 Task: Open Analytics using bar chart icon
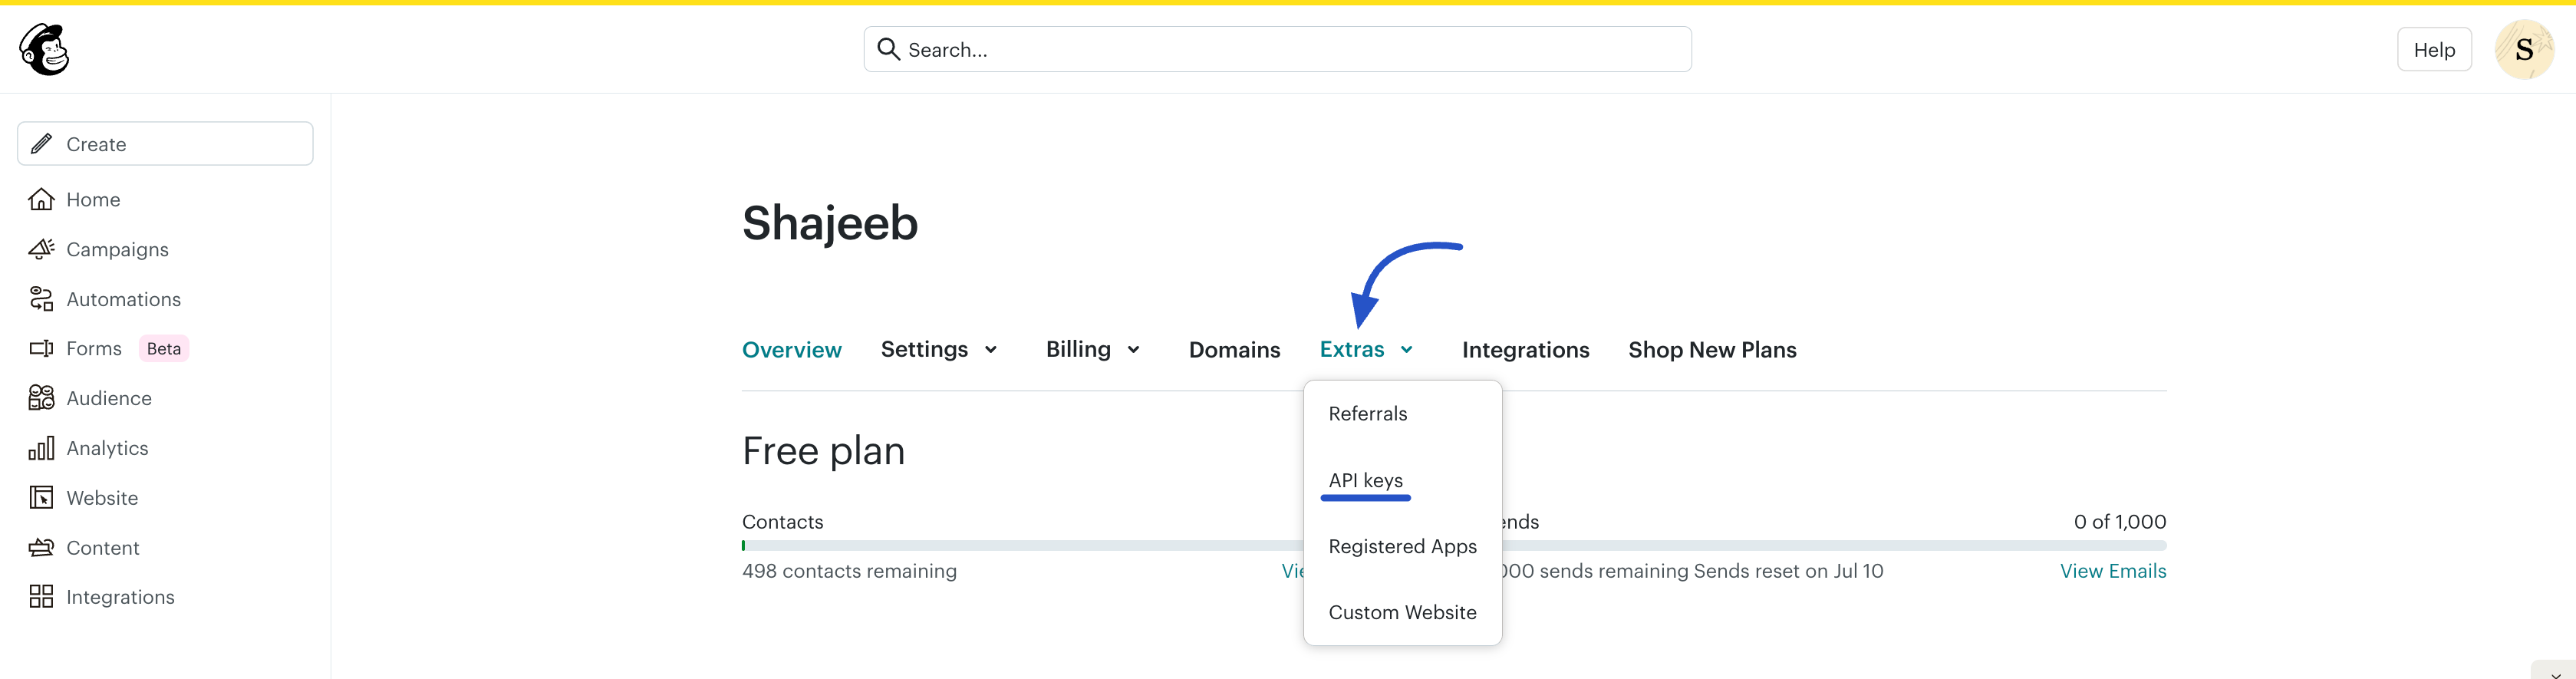pos(41,448)
